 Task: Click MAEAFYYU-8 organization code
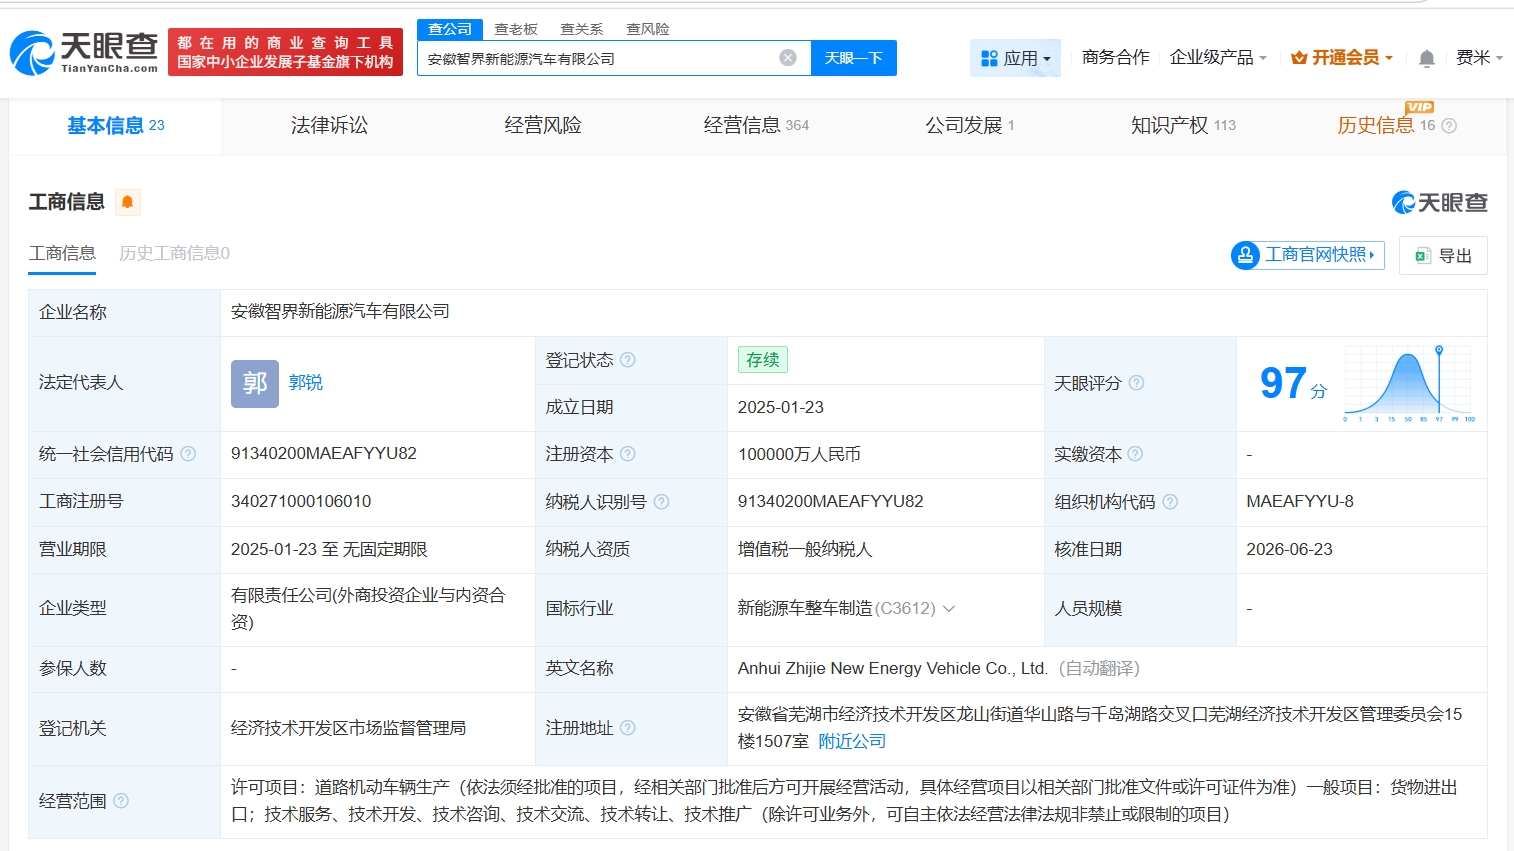tap(1300, 502)
